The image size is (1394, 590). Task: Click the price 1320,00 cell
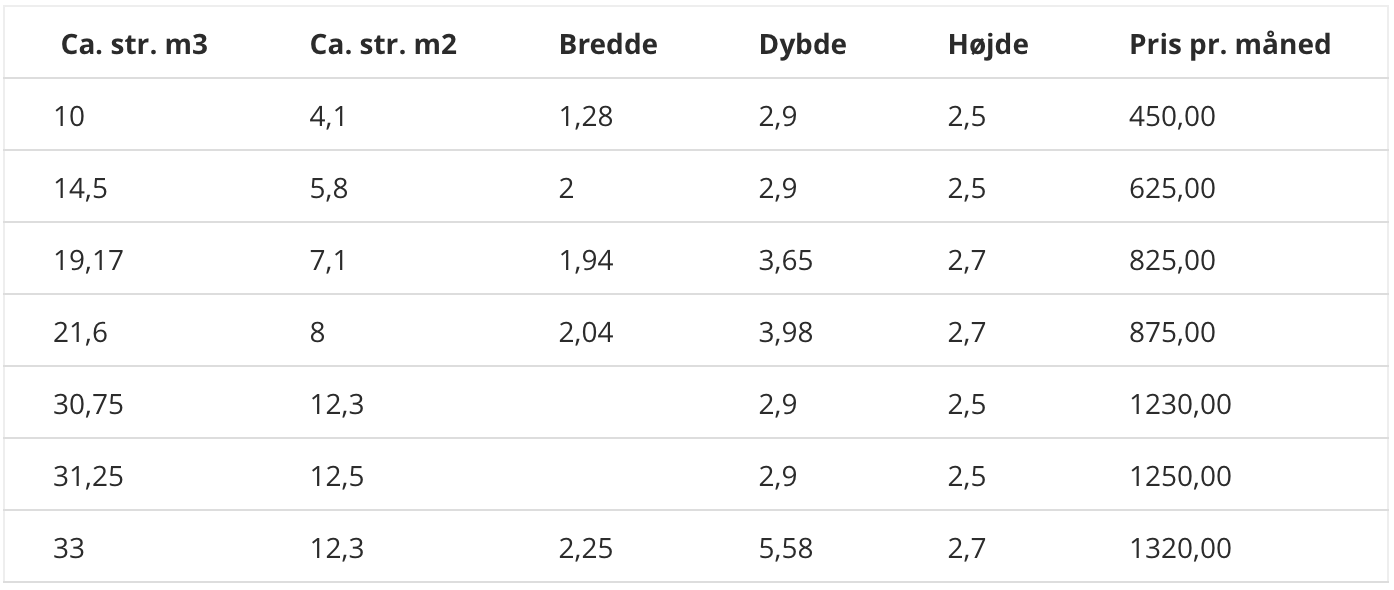1180,549
